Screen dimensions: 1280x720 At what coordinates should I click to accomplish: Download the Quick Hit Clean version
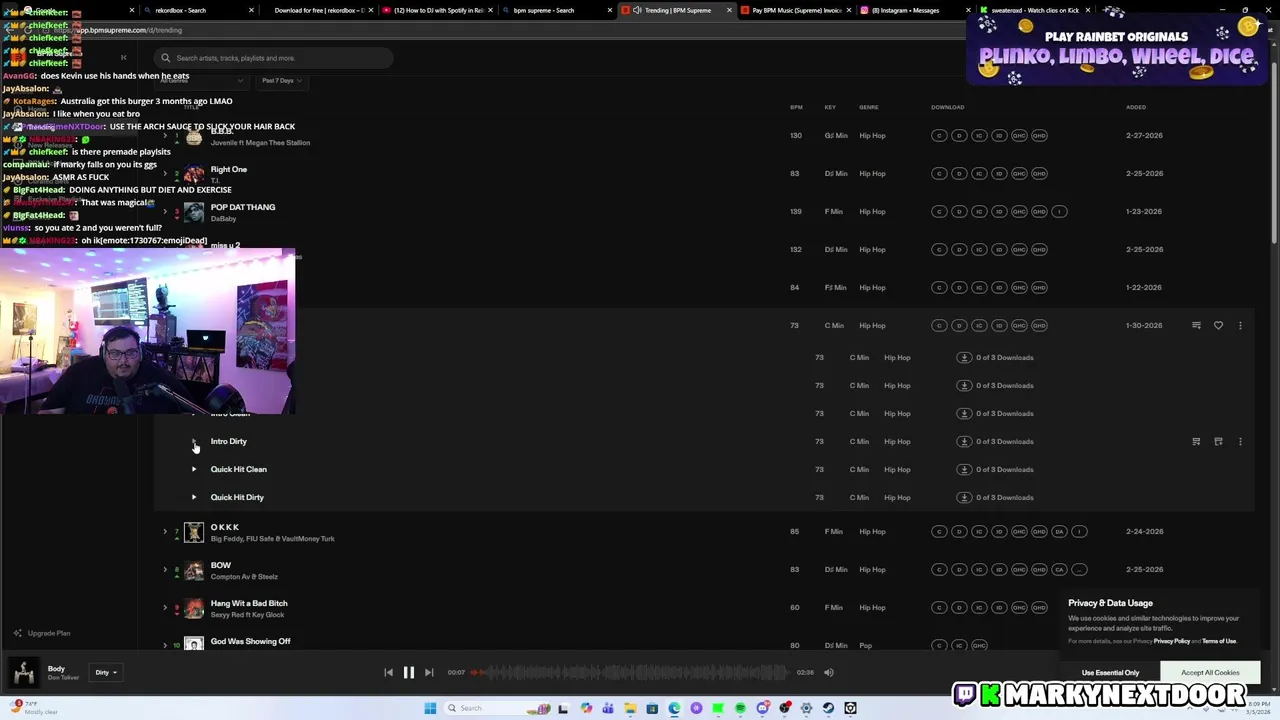(964, 469)
